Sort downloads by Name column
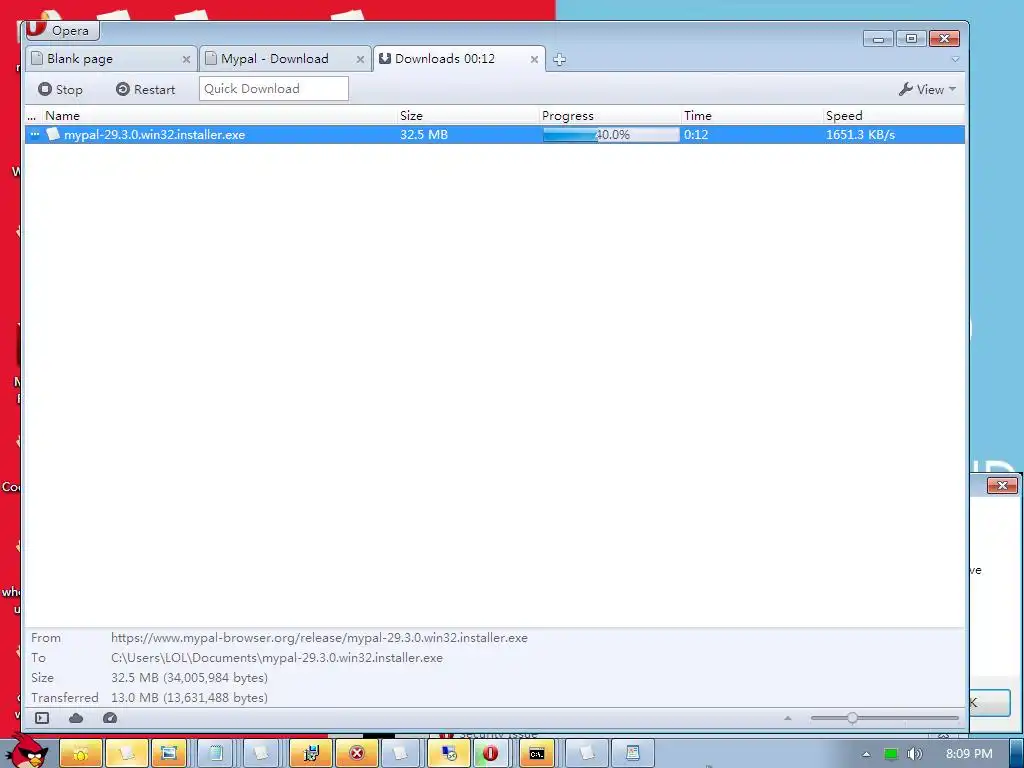Viewport: 1024px width, 768px height. click(221, 116)
